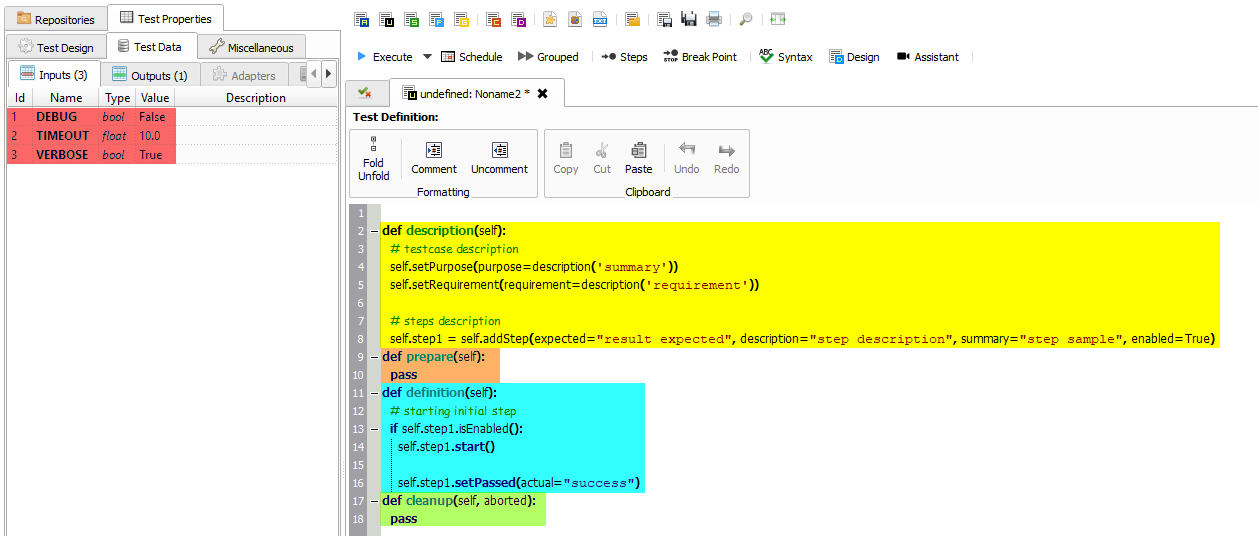Image resolution: width=1258 pixels, height=536 pixels.
Task: Click the Uncomment formatting tool
Action: pos(499,160)
